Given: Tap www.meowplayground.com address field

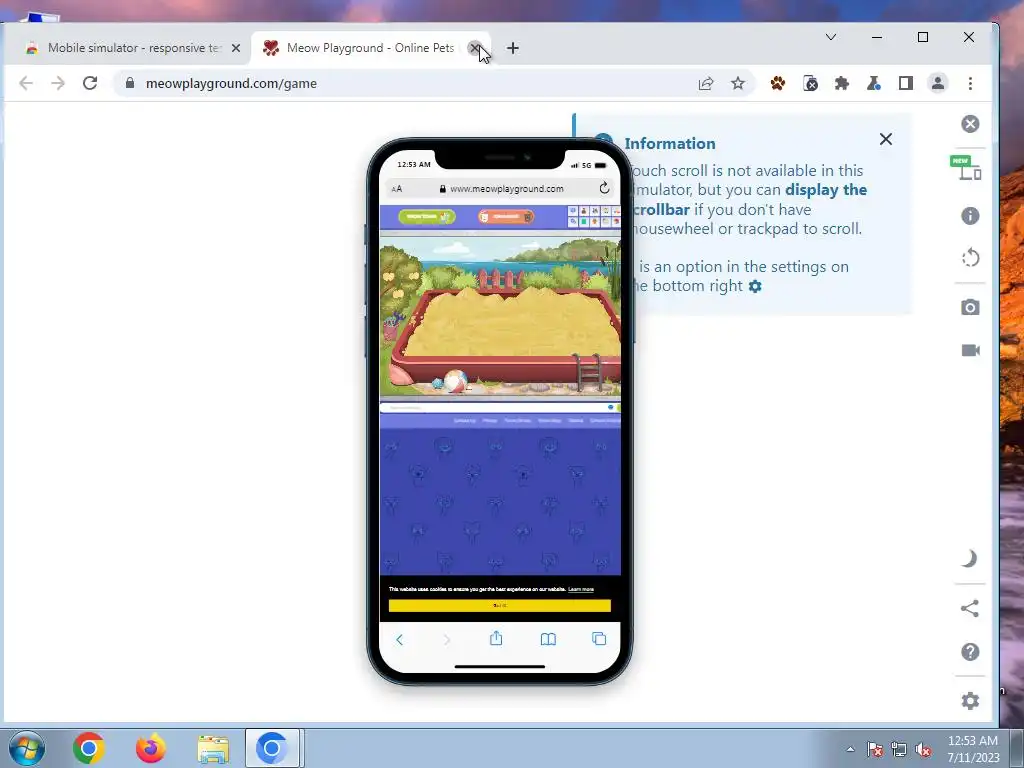Looking at the screenshot, I should pos(502,189).
